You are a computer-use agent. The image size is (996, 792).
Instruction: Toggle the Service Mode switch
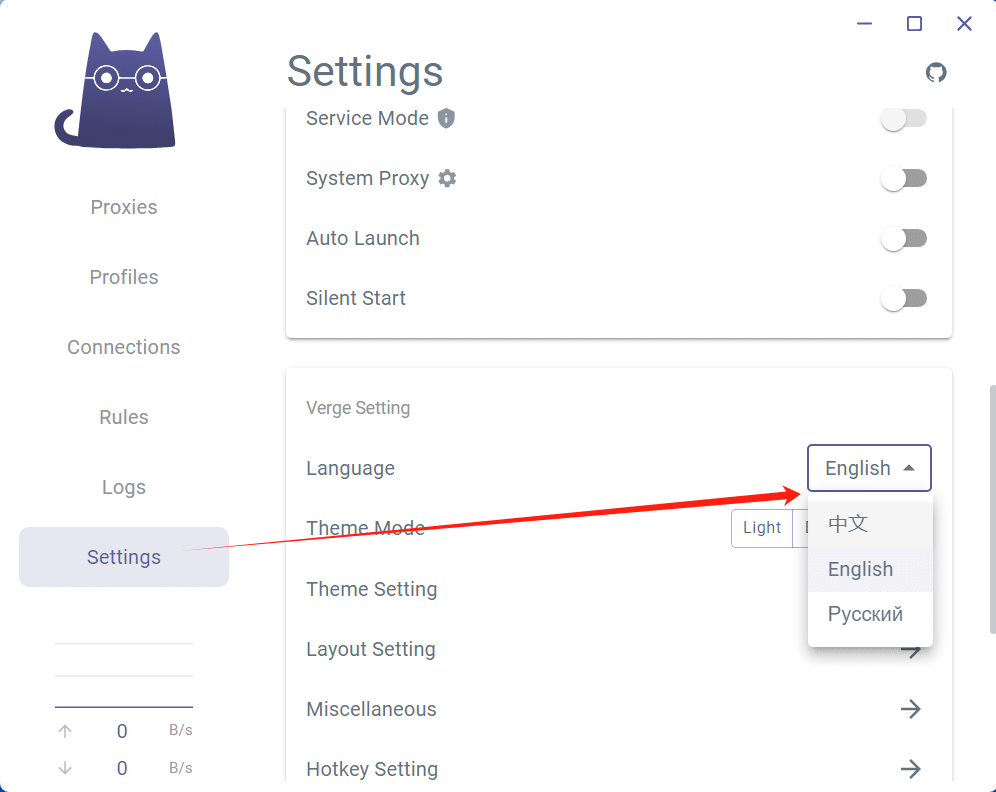tap(903, 119)
